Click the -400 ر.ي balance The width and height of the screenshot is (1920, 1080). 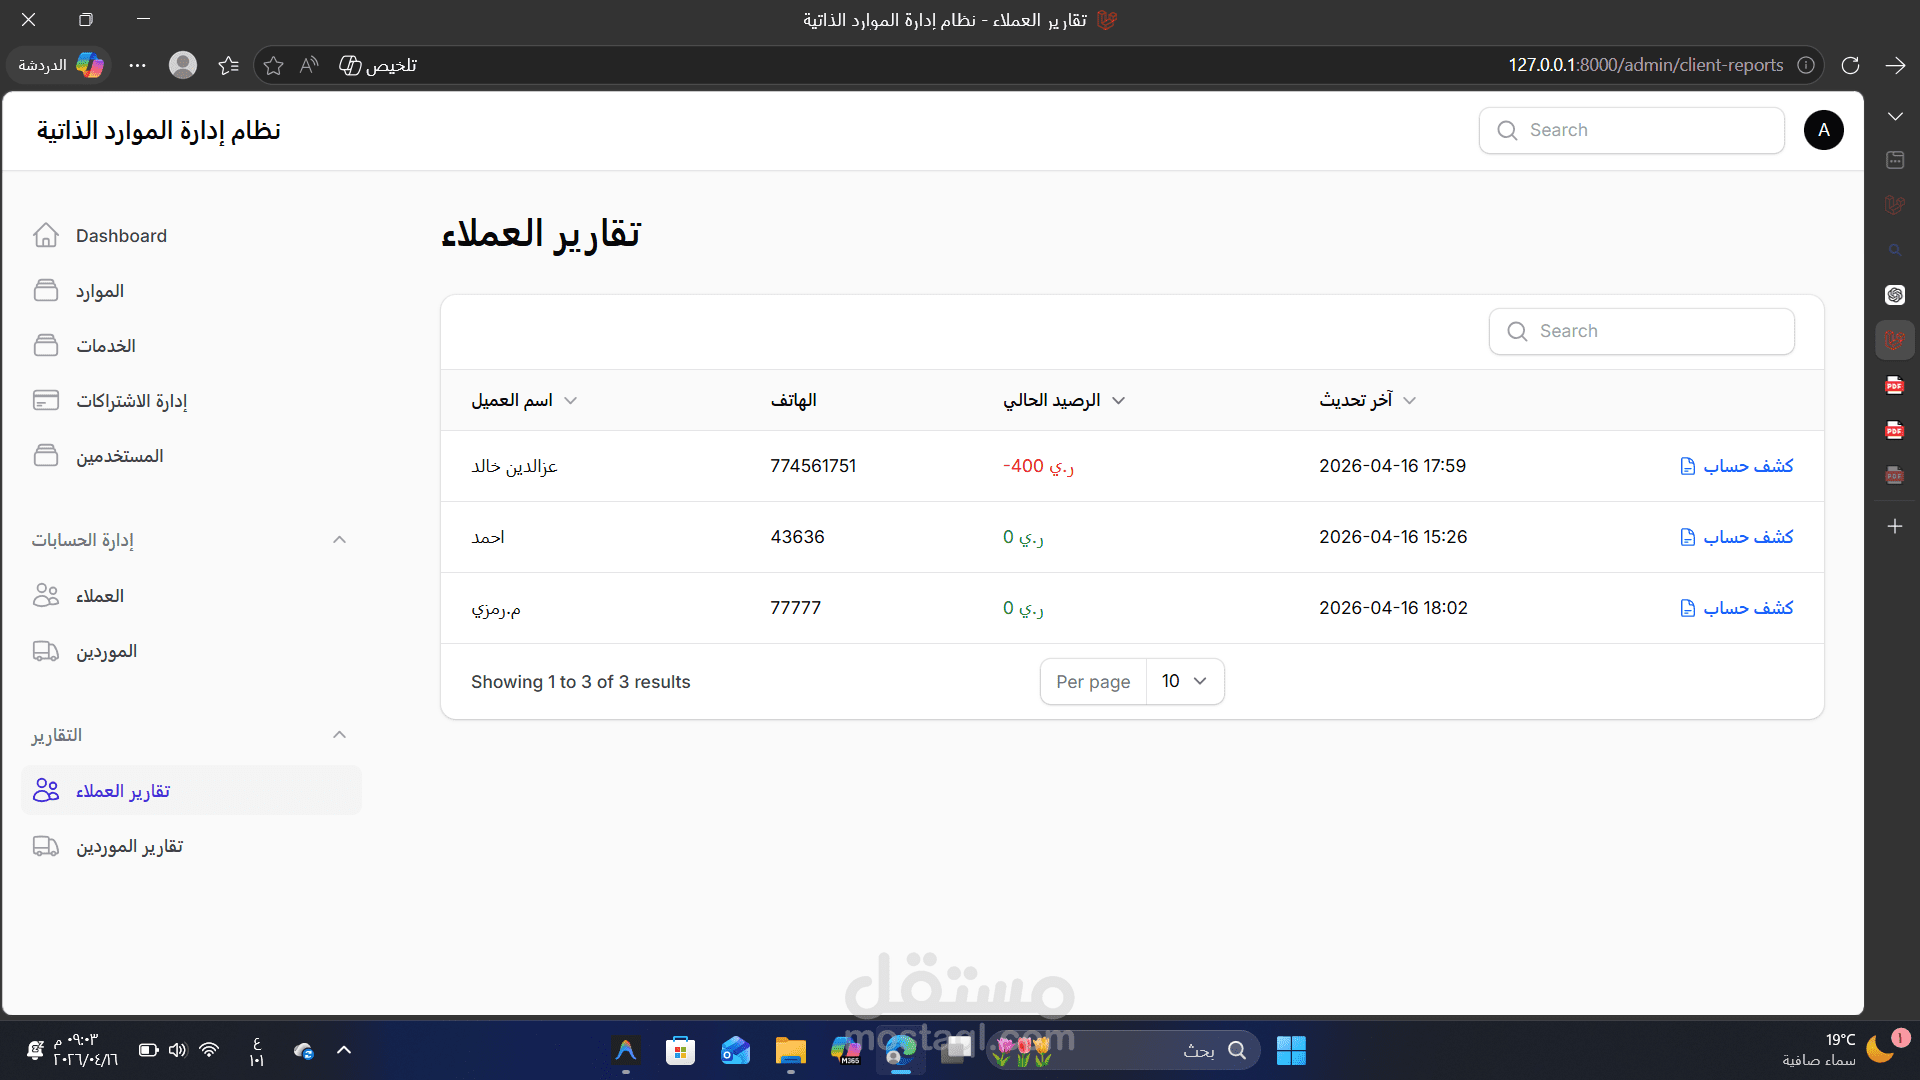click(x=1038, y=466)
